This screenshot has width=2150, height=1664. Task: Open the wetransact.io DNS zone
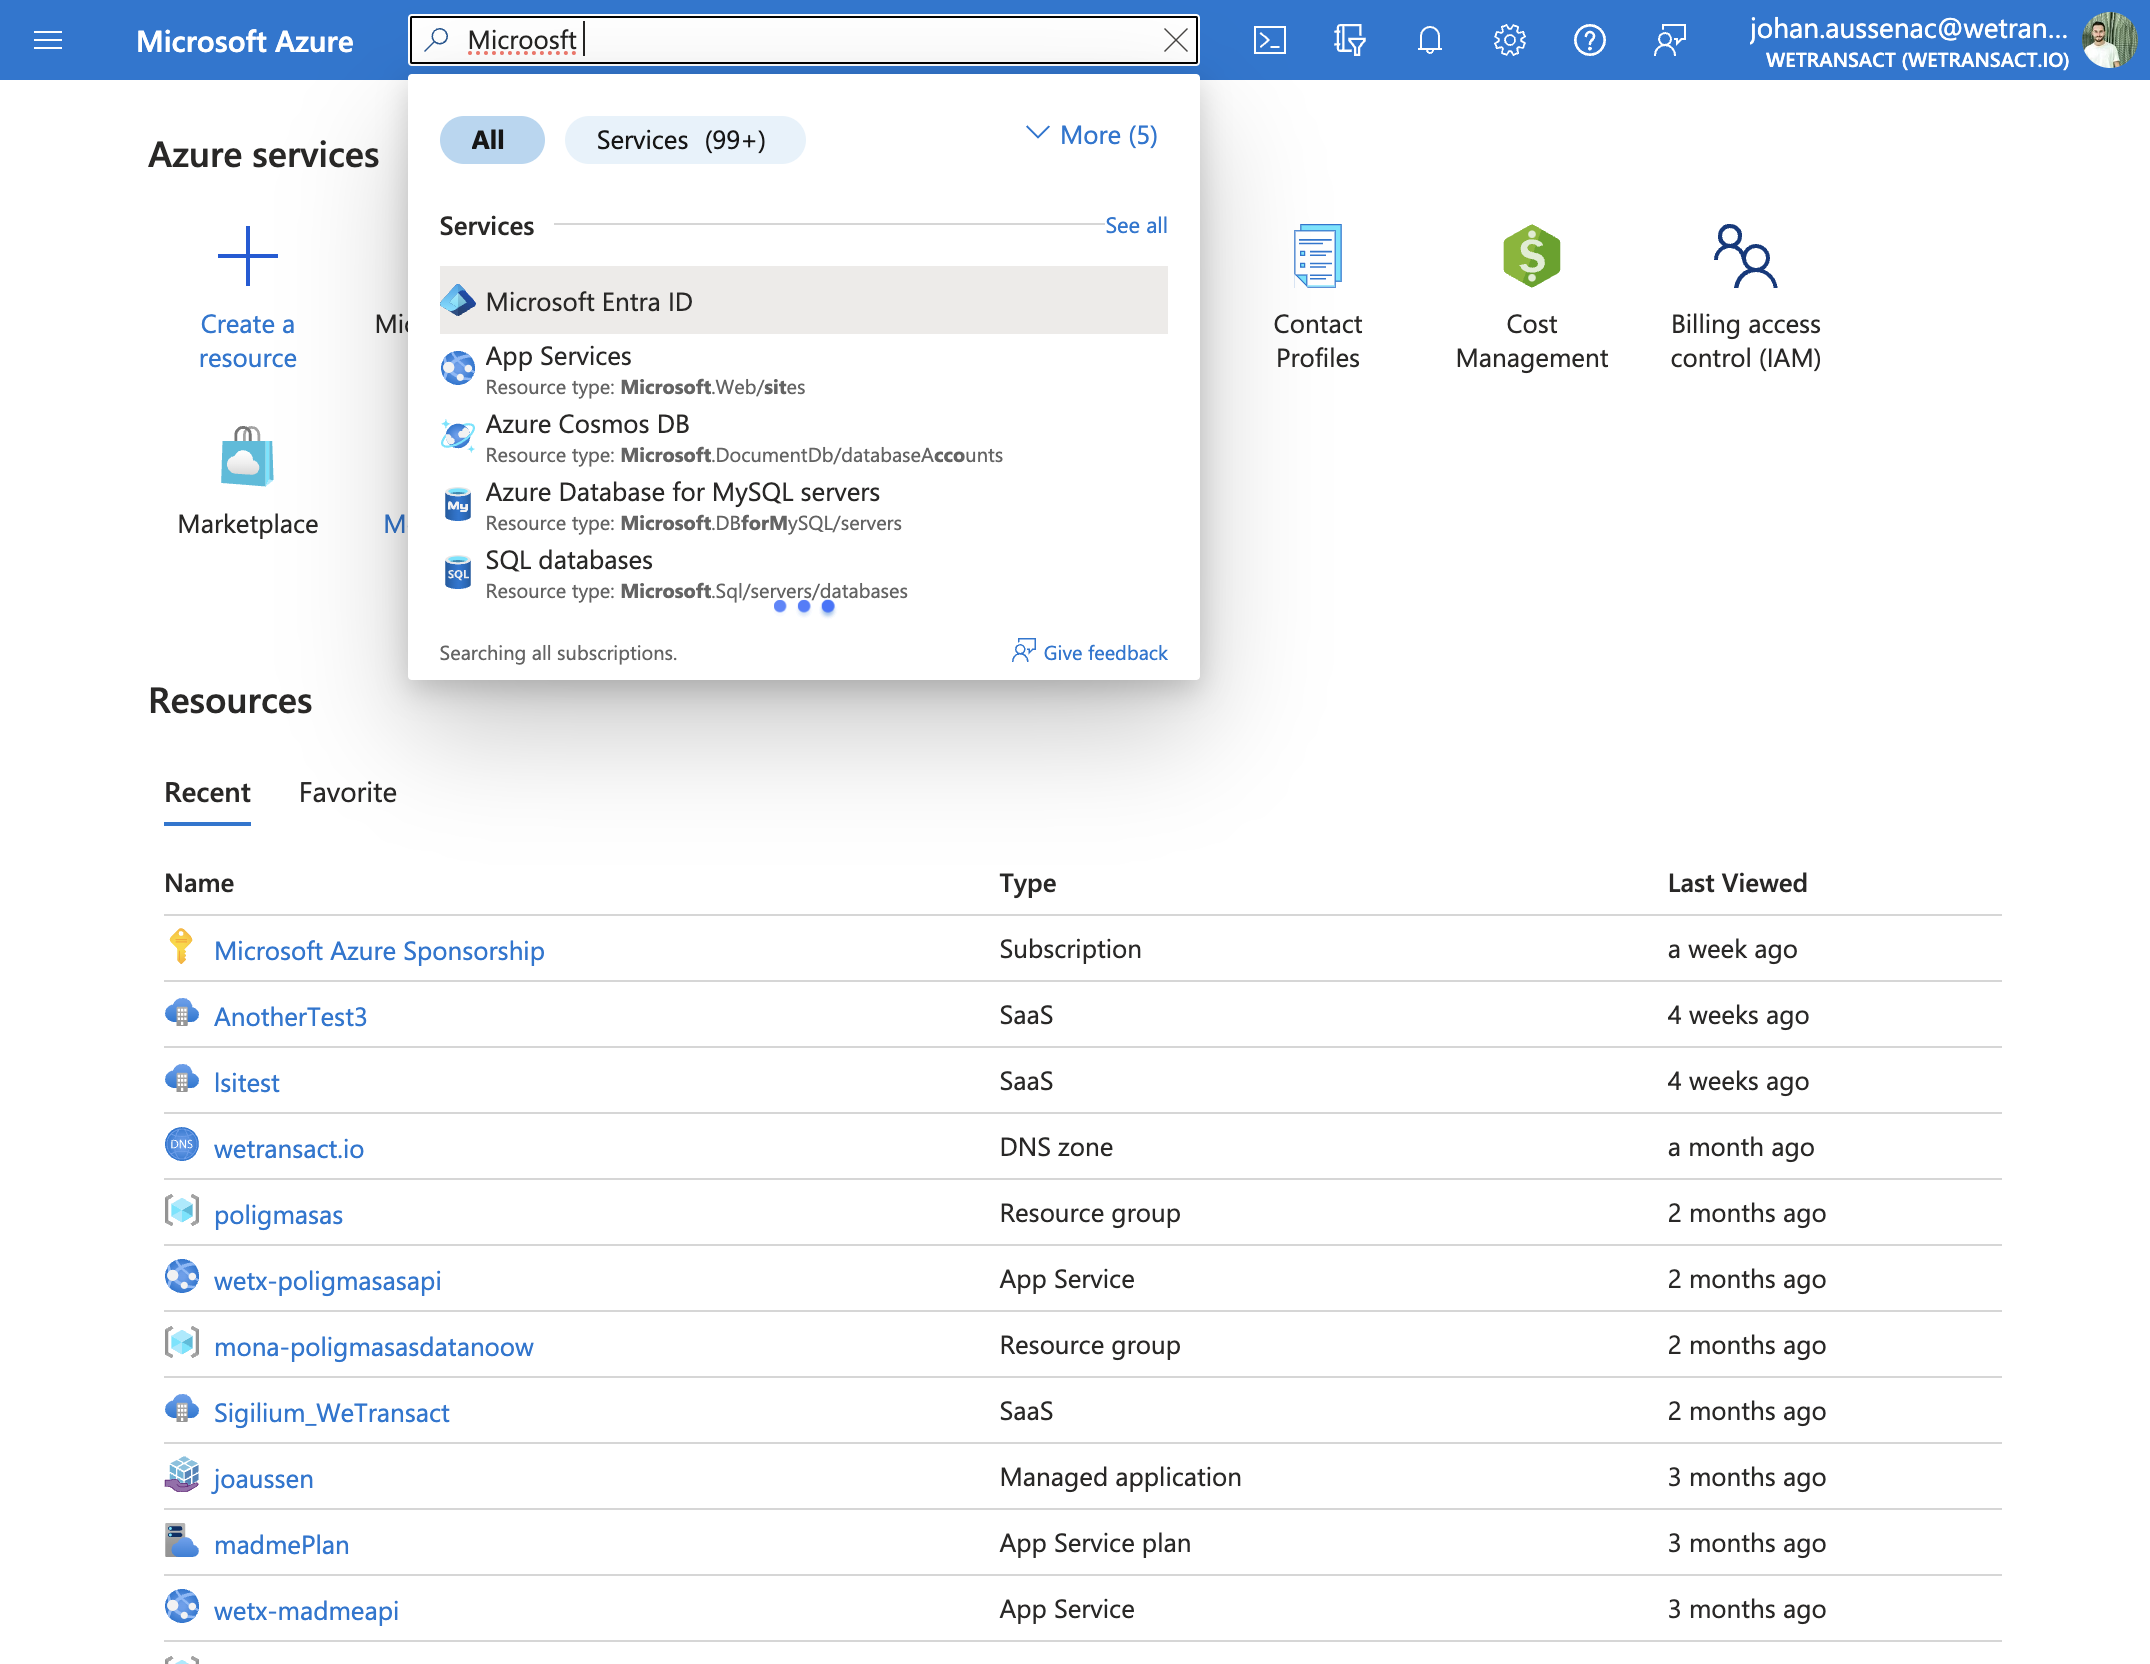[288, 1147]
